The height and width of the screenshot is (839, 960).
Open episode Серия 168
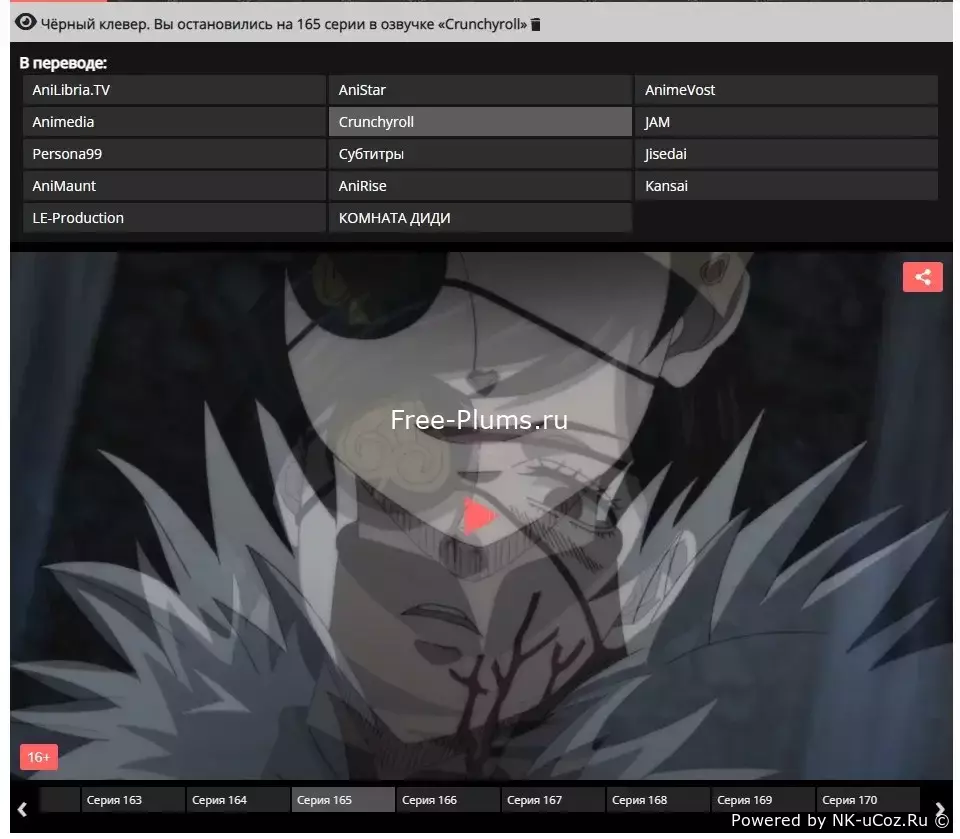[658, 800]
